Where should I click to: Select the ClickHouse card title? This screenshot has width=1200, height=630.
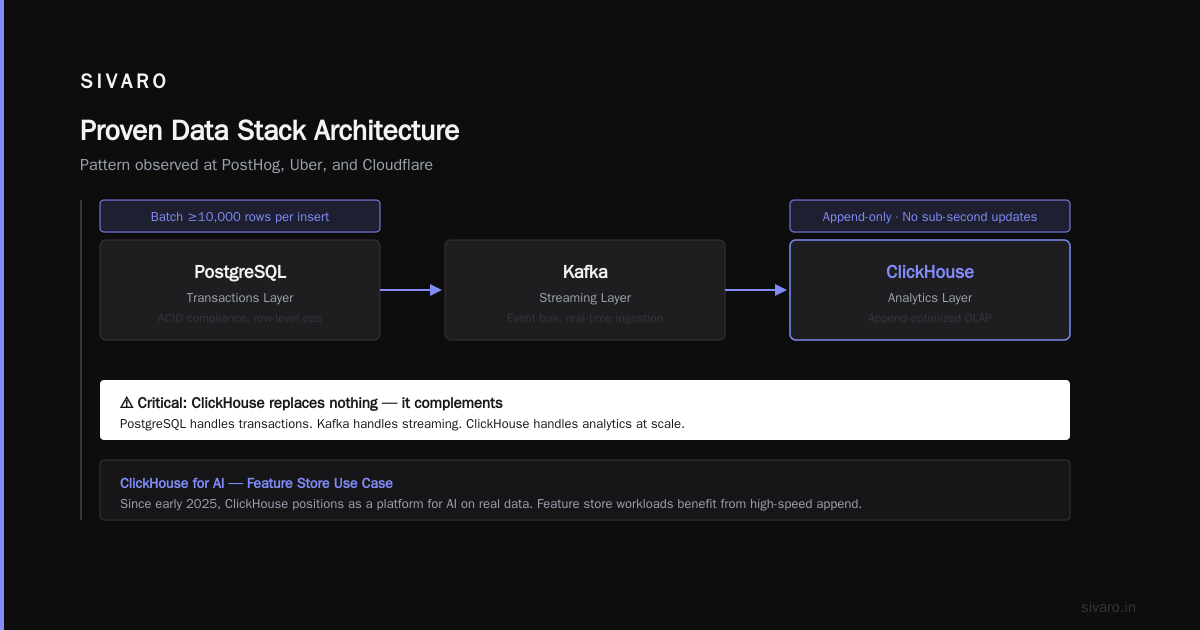click(930, 272)
